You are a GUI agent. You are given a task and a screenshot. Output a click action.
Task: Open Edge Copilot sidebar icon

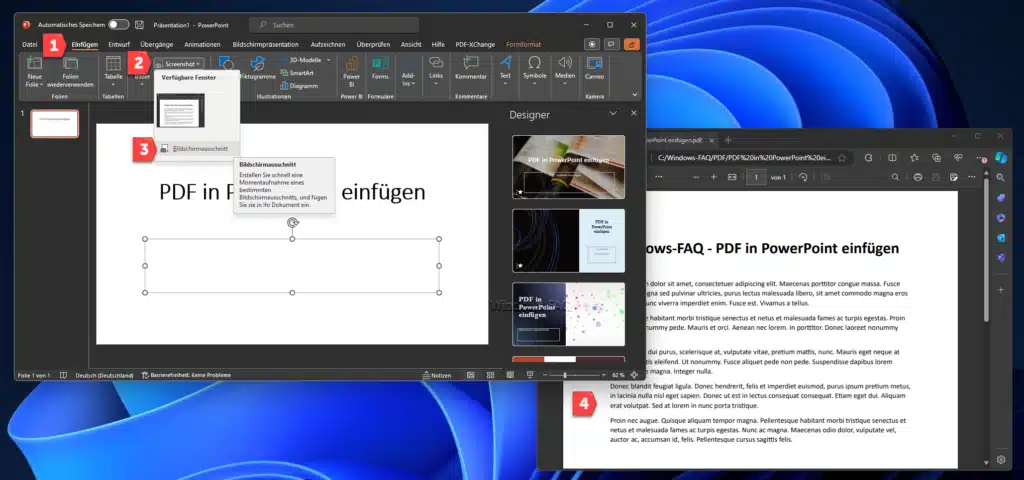pyautogui.click(x=1001, y=157)
